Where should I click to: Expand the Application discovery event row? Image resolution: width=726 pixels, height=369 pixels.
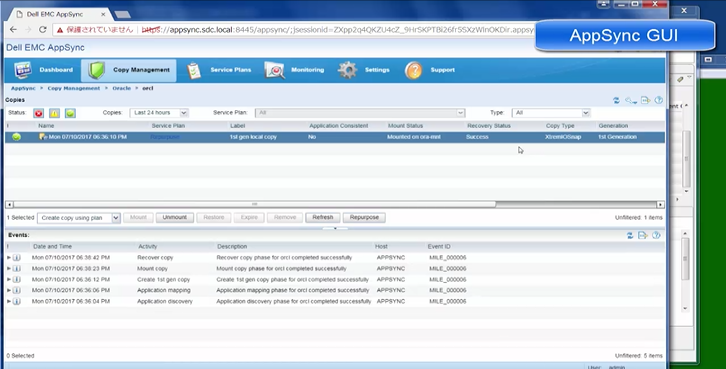click(x=9, y=301)
